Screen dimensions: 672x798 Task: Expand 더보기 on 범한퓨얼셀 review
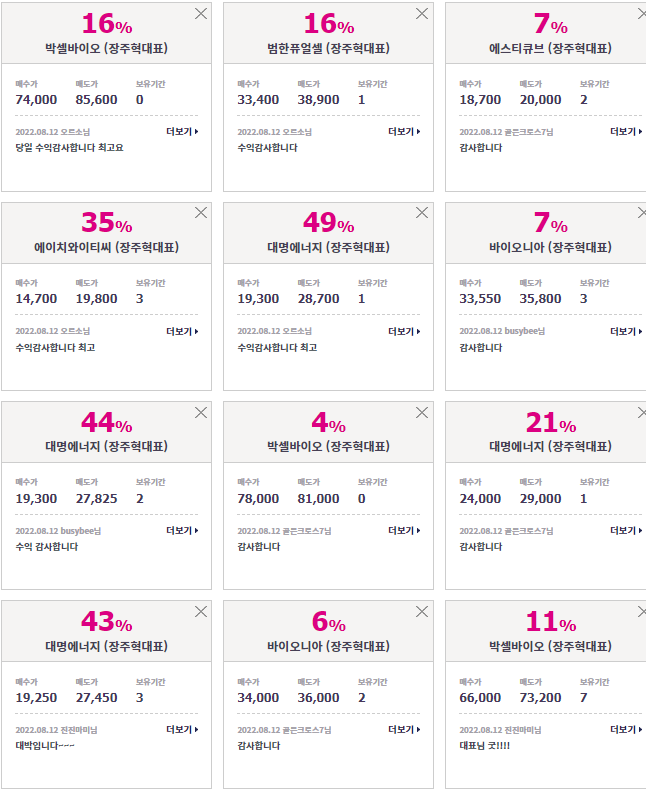404,132
